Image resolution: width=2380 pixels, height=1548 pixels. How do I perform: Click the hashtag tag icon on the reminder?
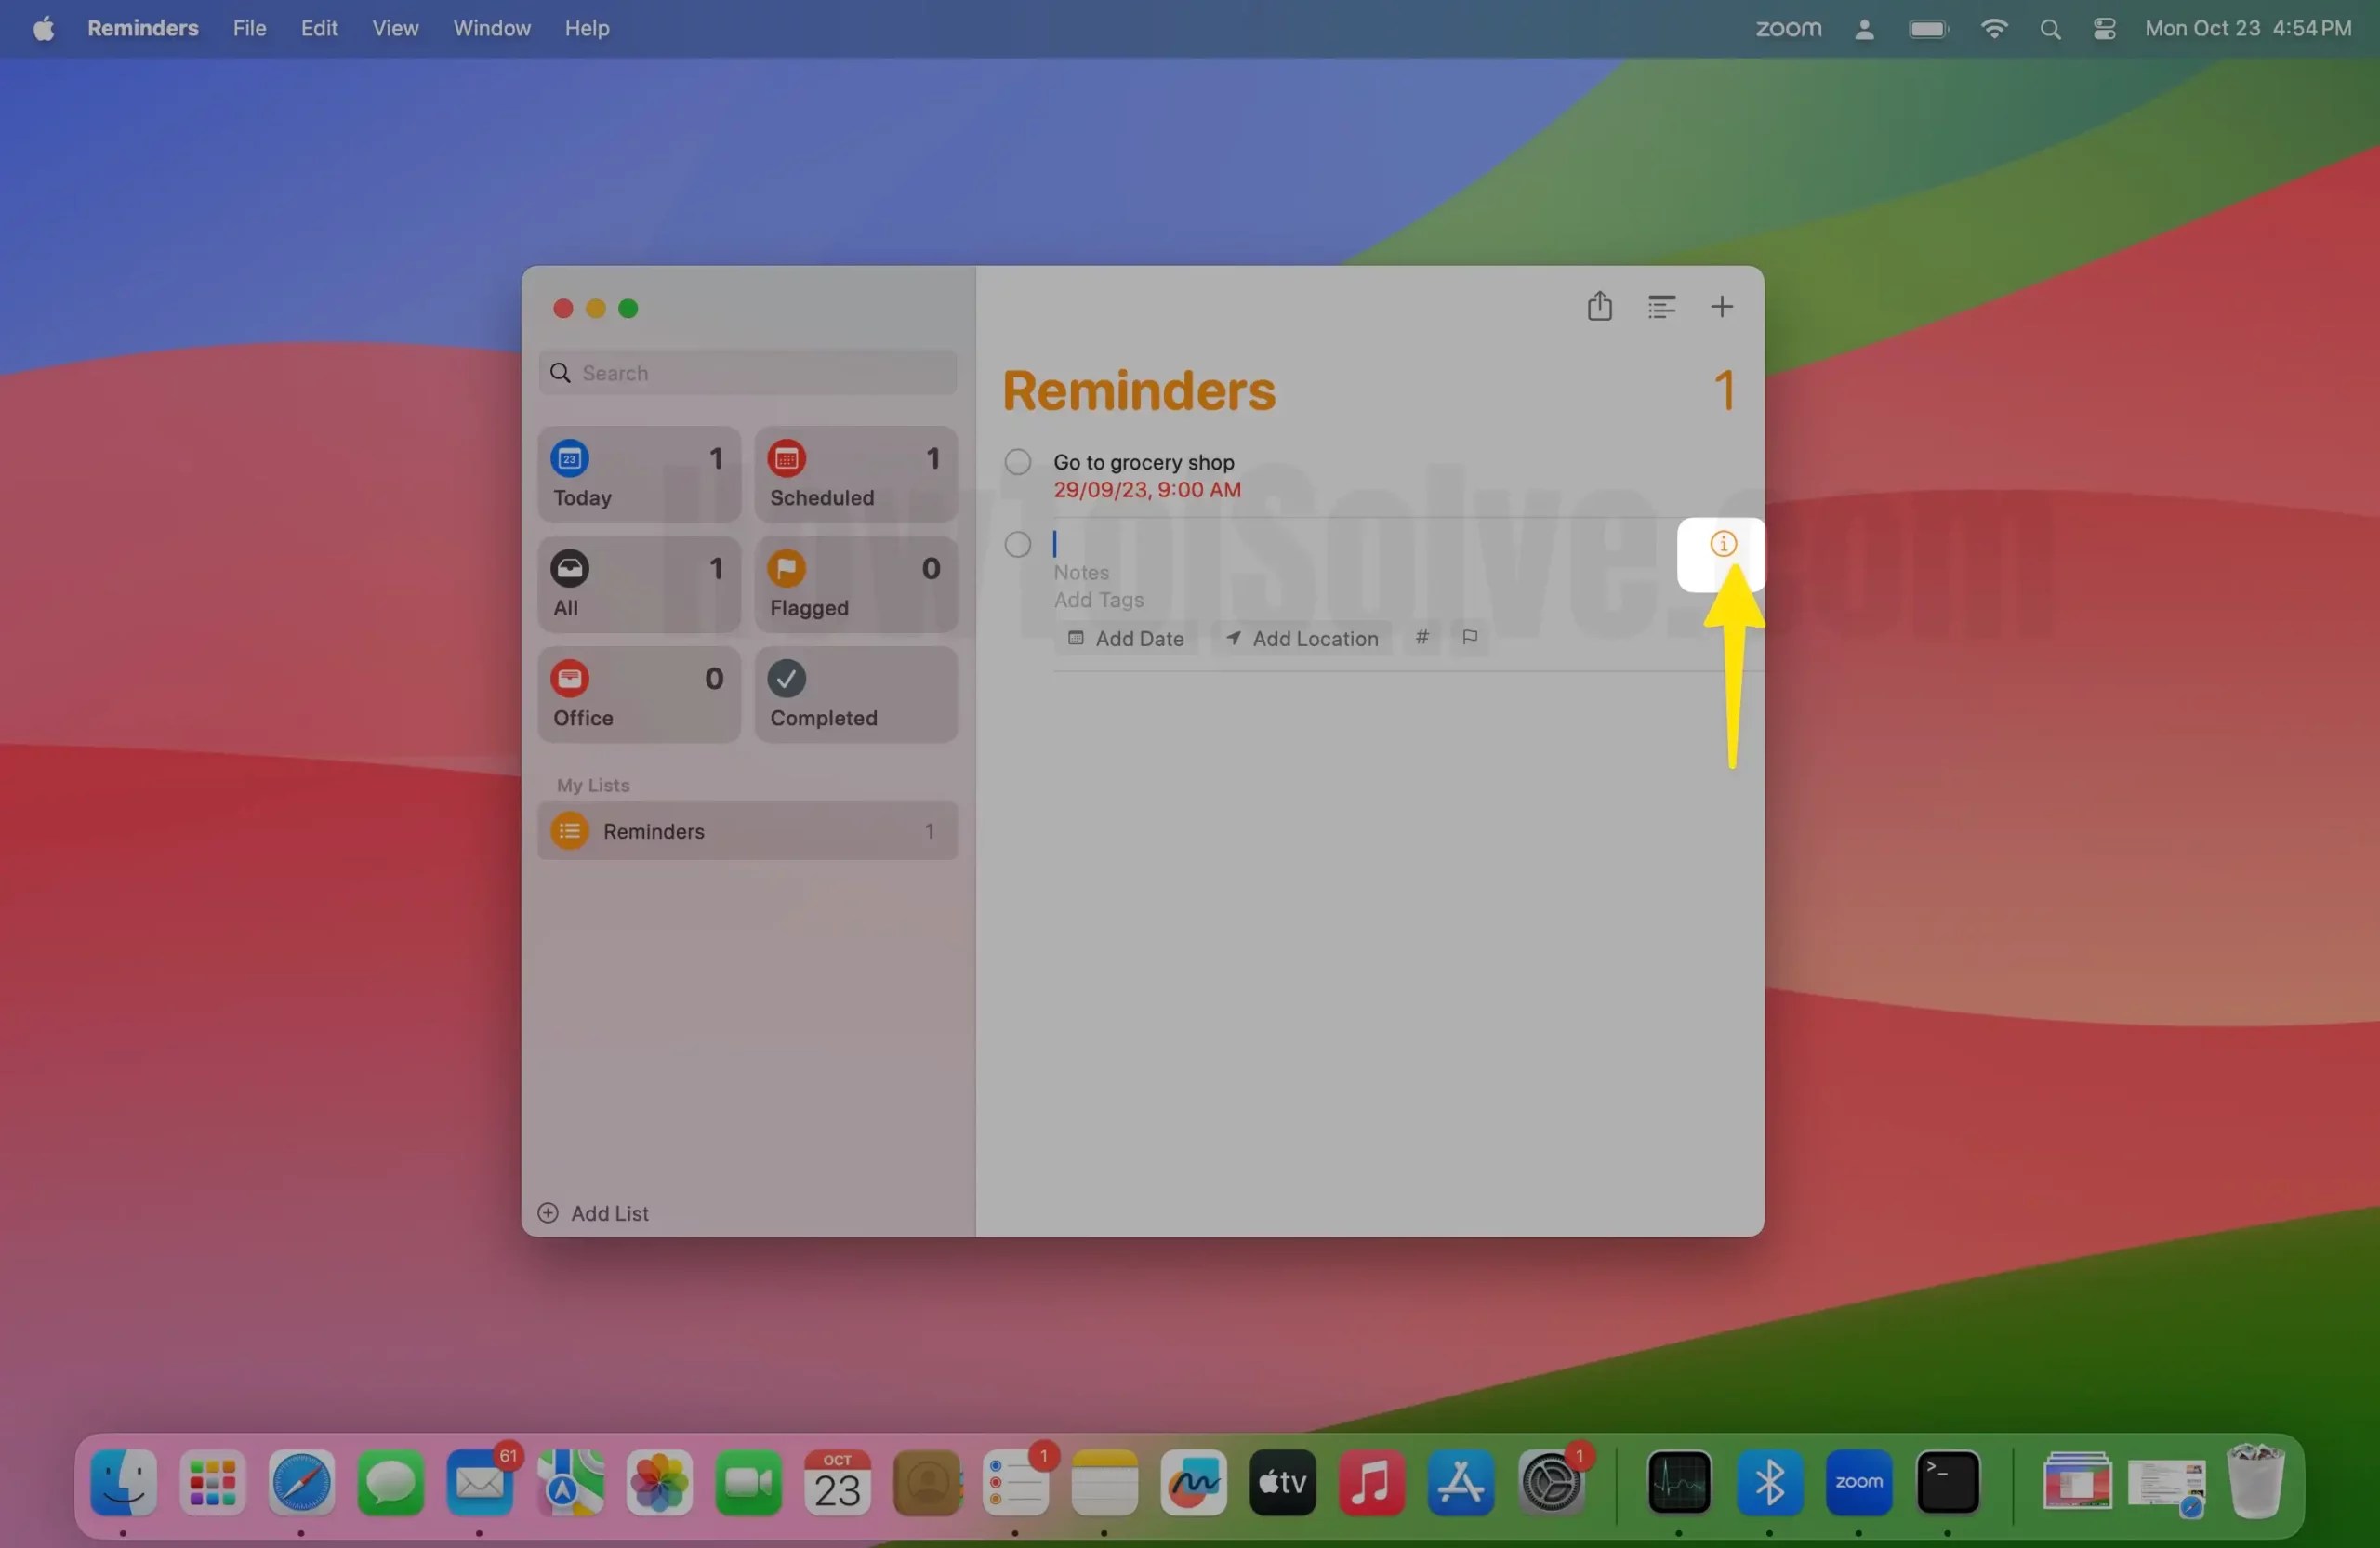click(1422, 637)
